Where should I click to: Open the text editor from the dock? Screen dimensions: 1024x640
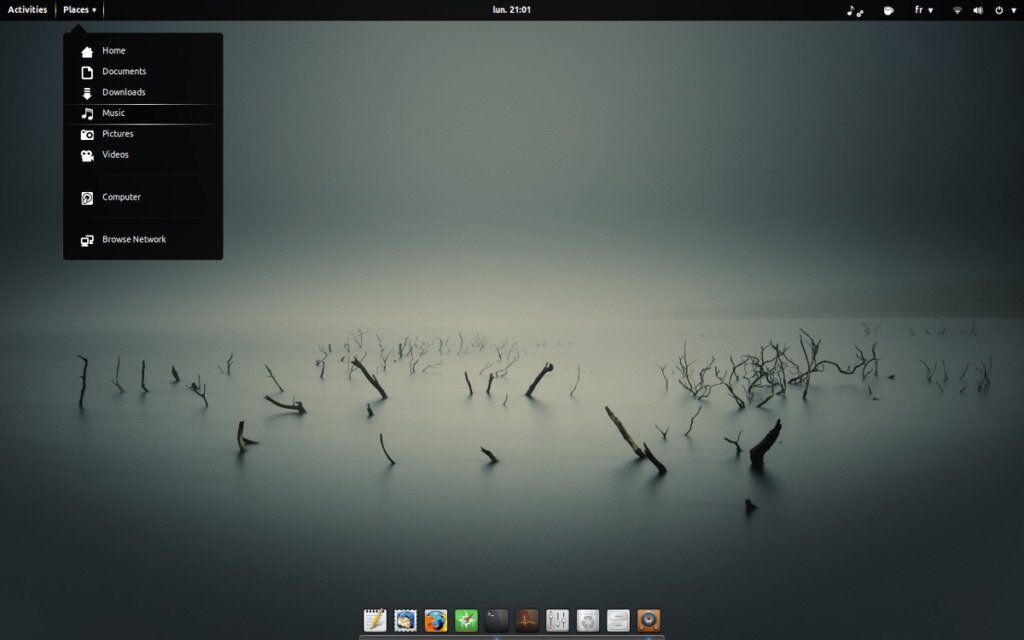(375, 620)
